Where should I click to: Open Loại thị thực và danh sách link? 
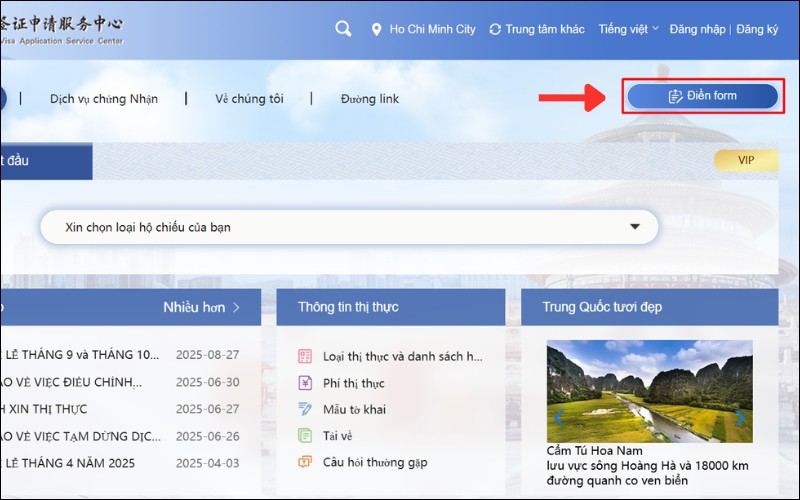click(403, 356)
